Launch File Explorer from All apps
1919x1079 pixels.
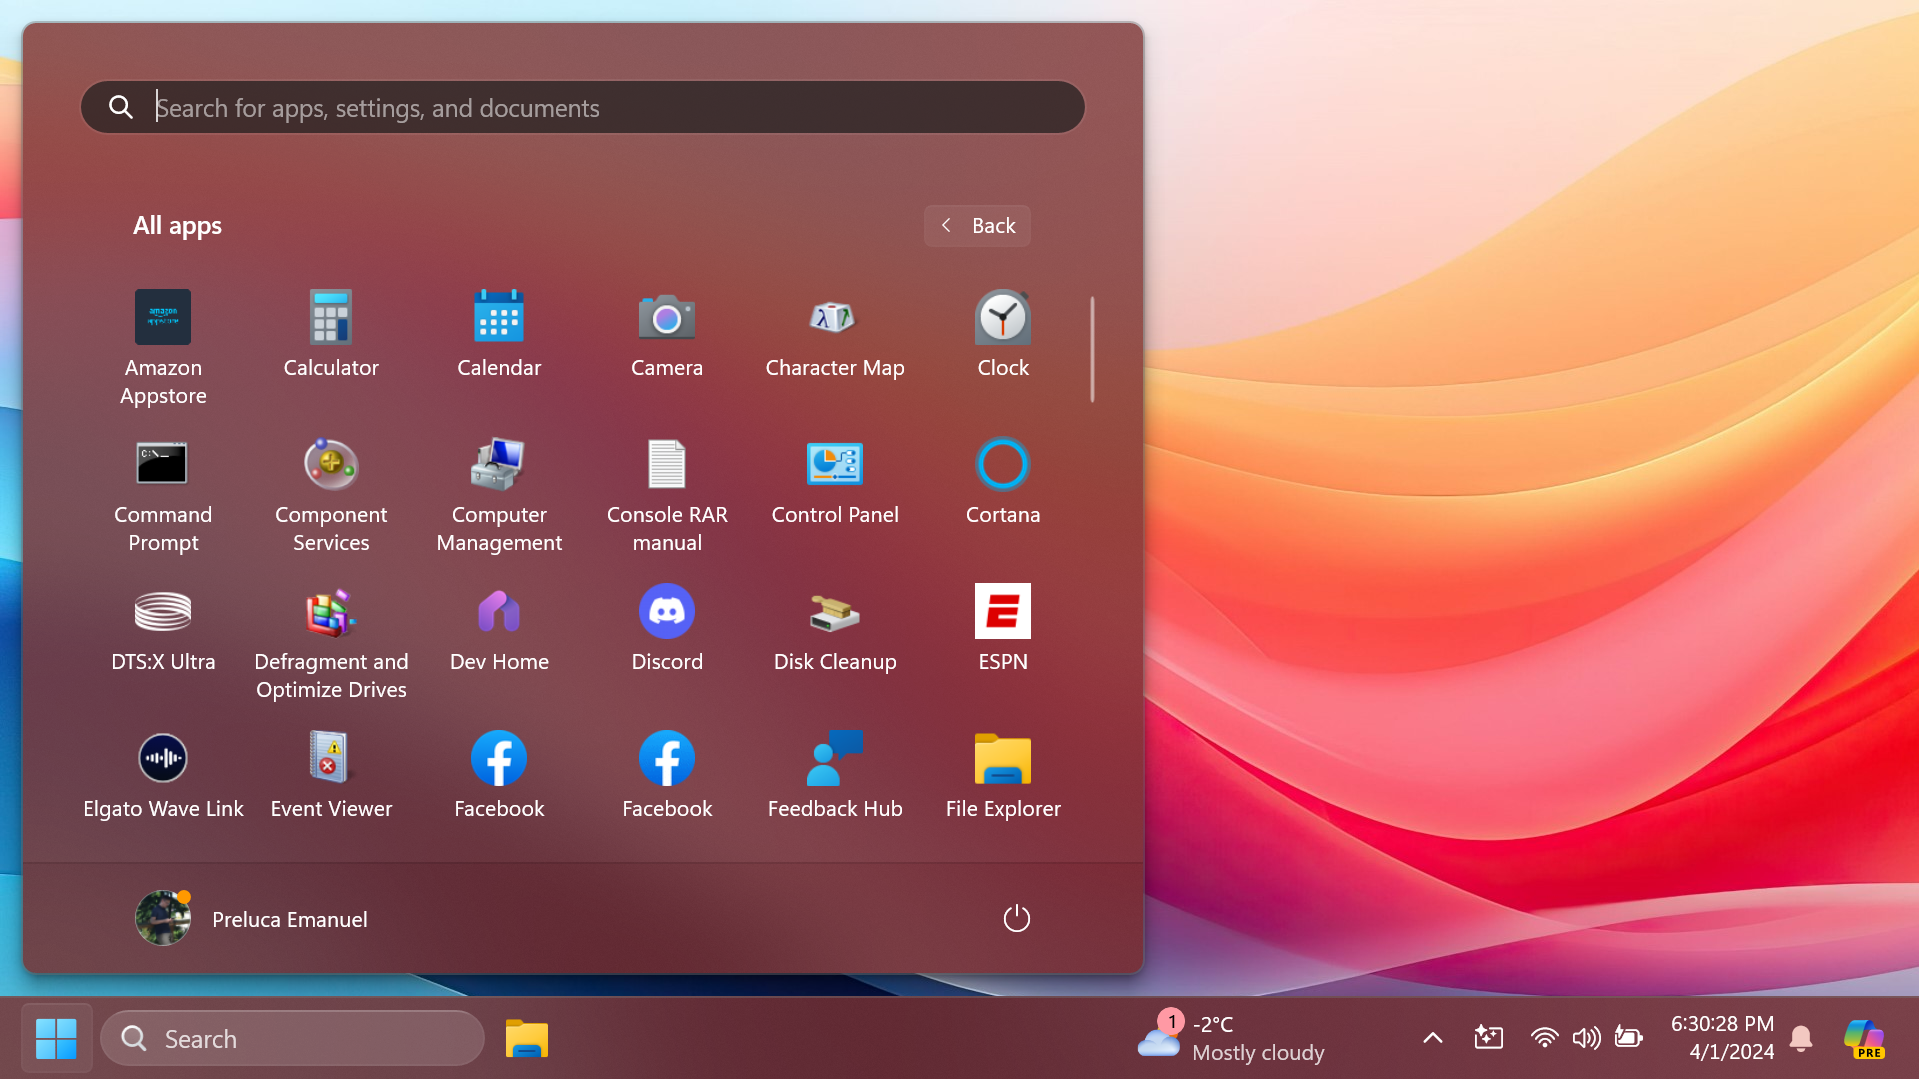point(1003,775)
